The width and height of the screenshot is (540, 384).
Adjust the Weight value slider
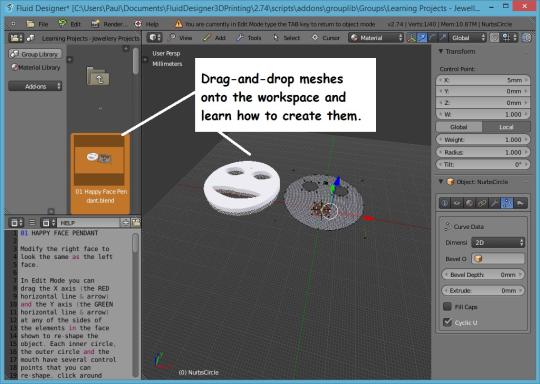coord(483,140)
